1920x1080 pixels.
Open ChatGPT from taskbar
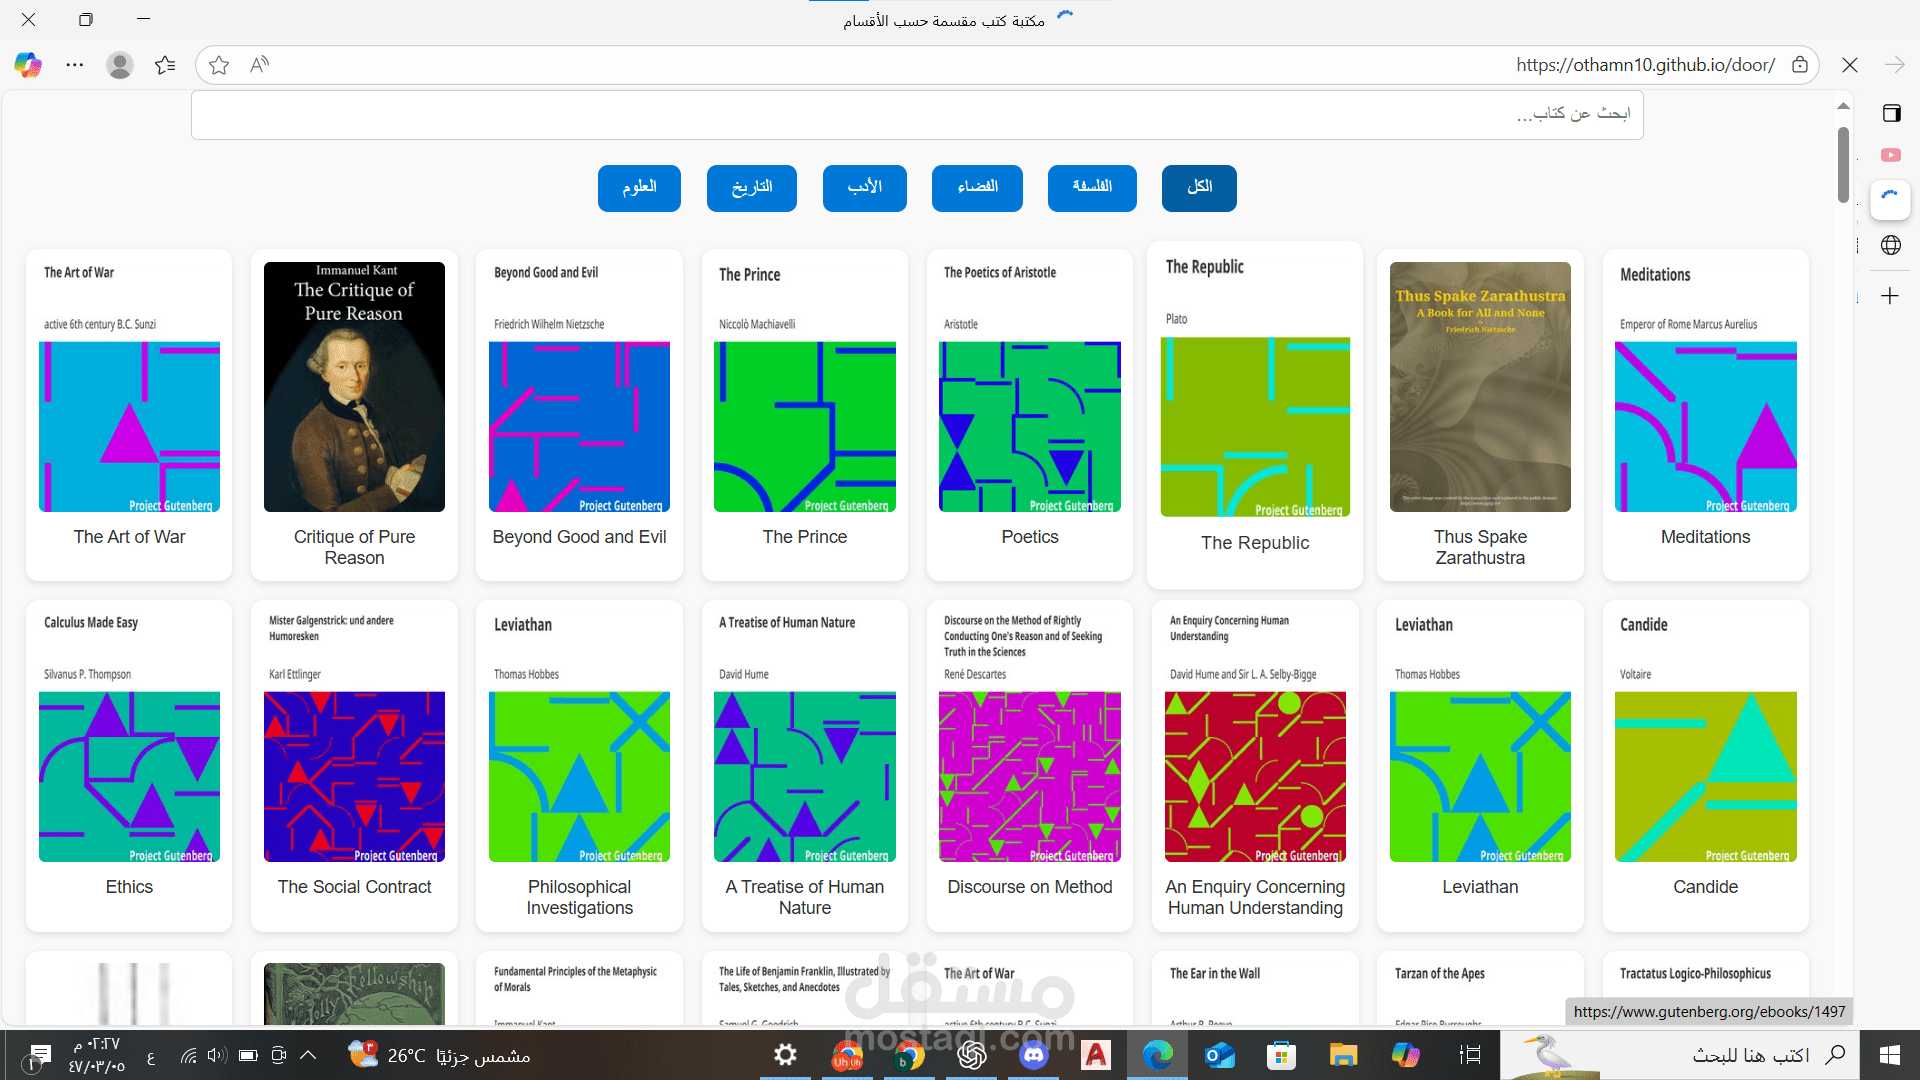tap(972, 1055)
